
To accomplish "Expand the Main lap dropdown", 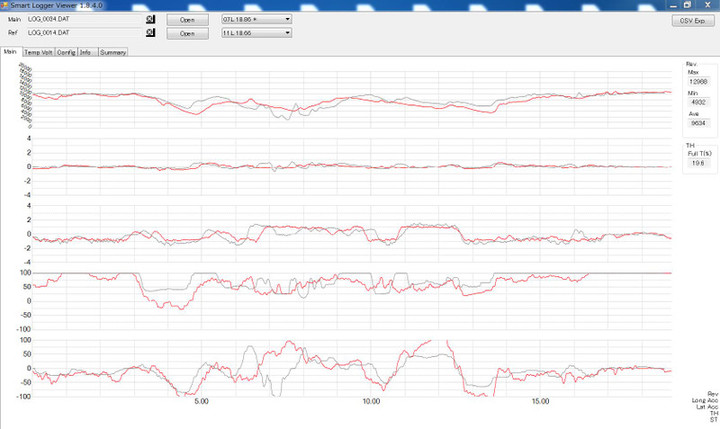I will (287, 19).
